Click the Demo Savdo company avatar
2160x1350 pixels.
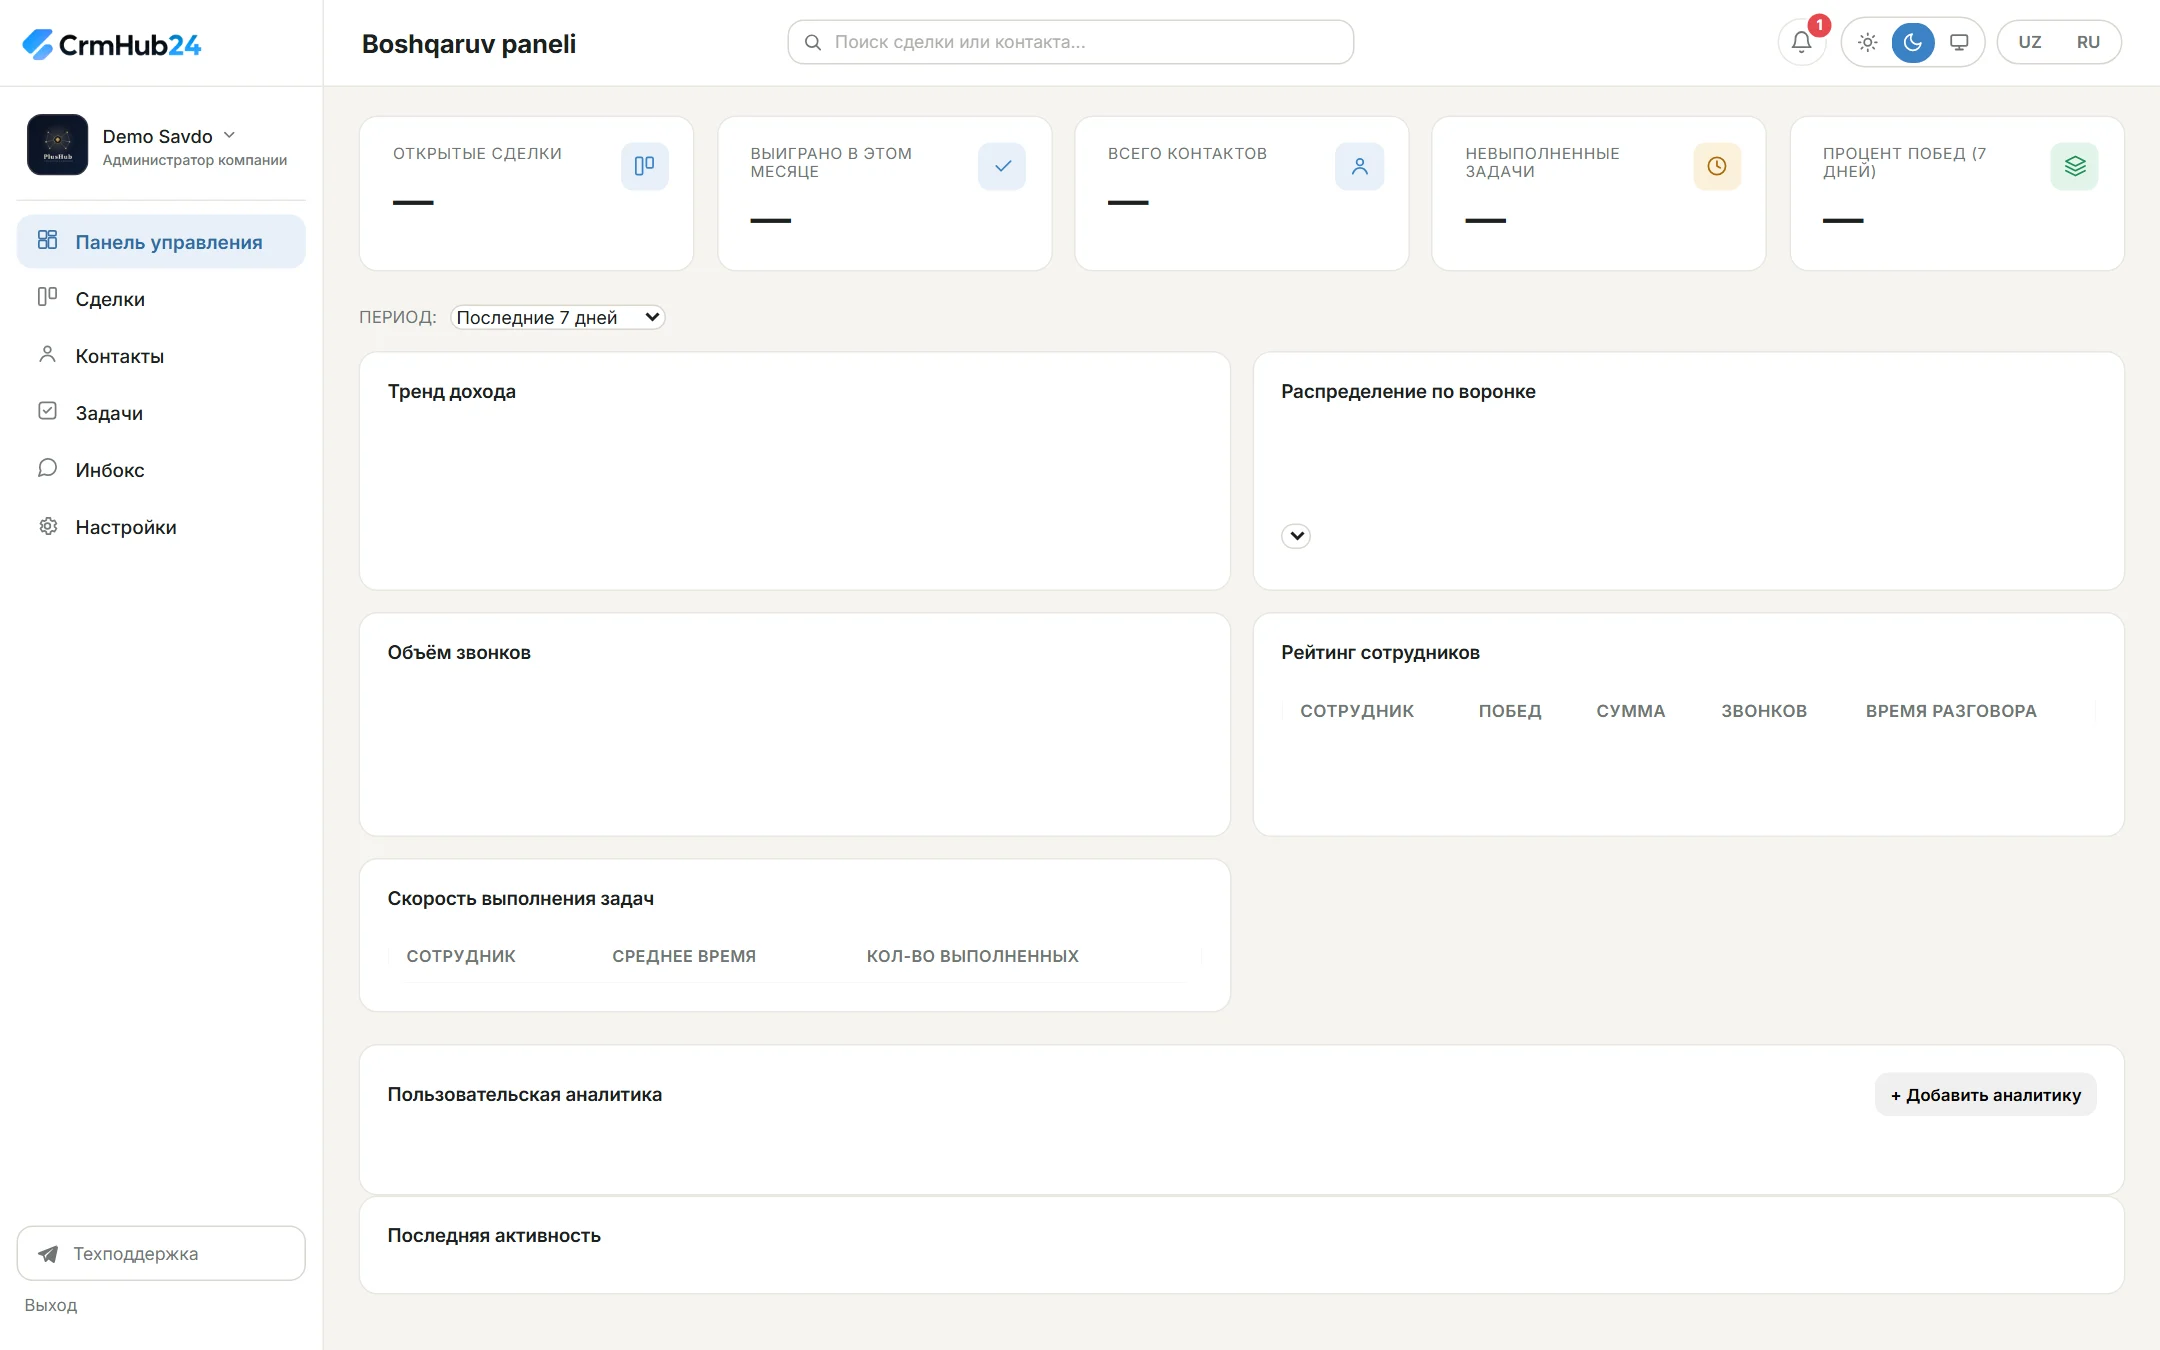[57, 145]
